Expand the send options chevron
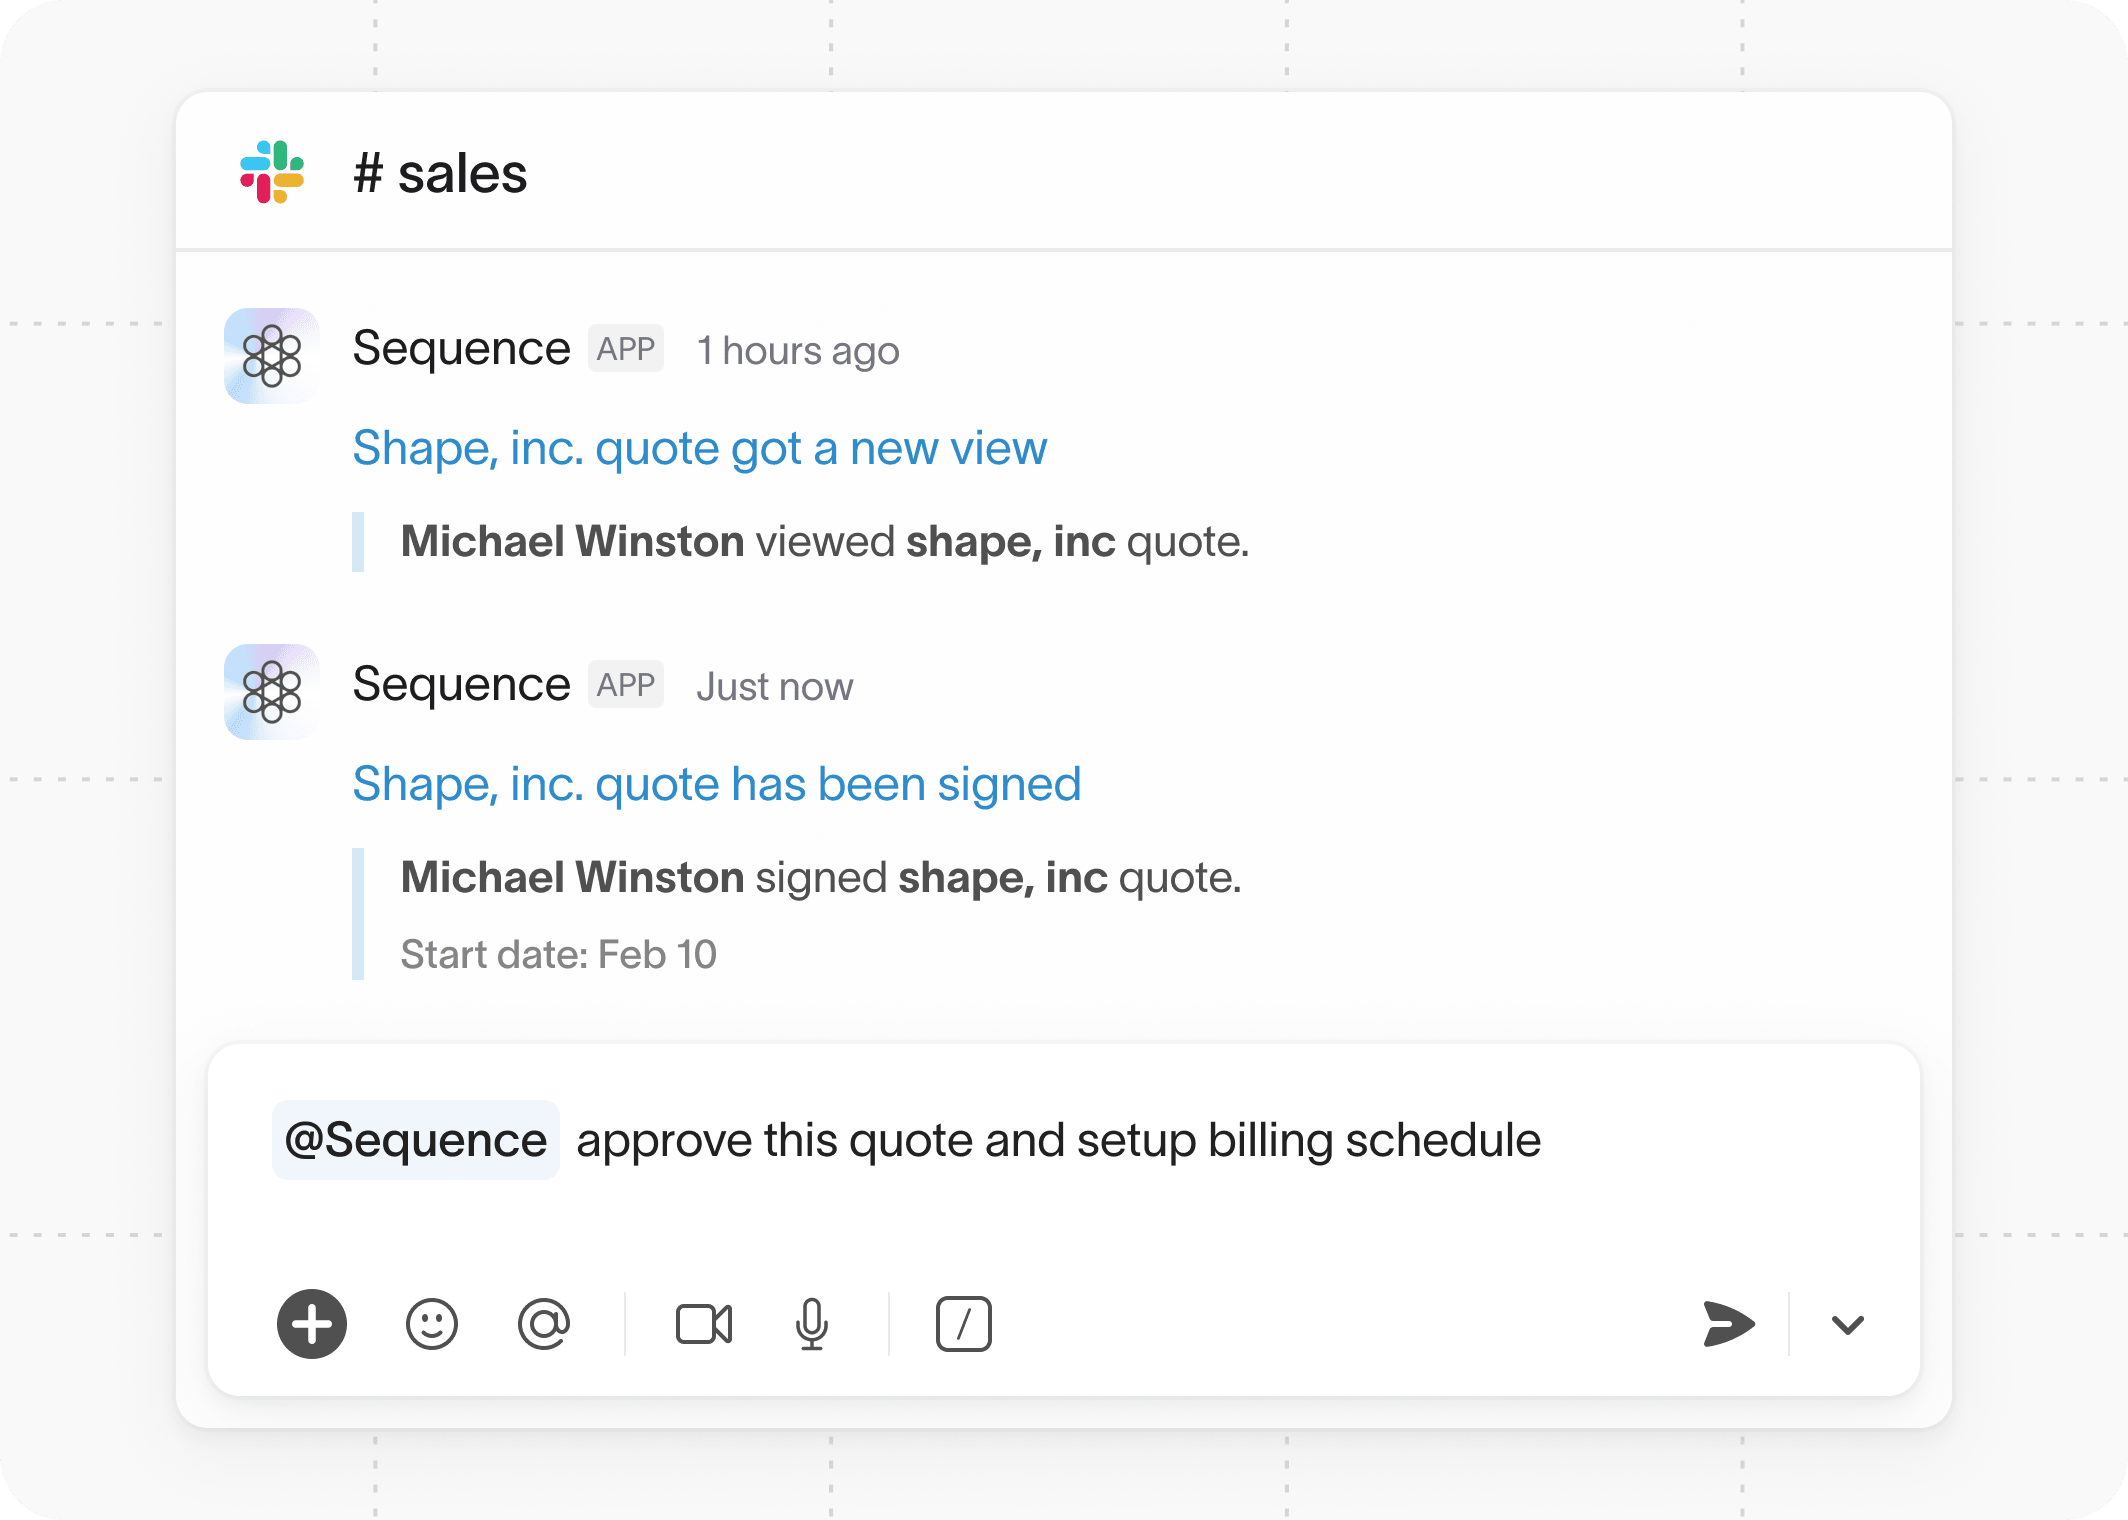The width and height of the screenshot is (2128, 1520). click(1847, 1325)
